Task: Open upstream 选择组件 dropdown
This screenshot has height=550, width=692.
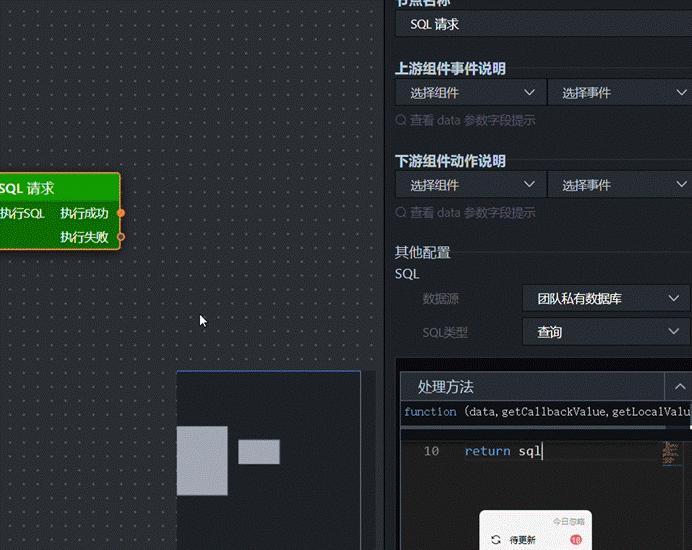Action: coord(470,93)
